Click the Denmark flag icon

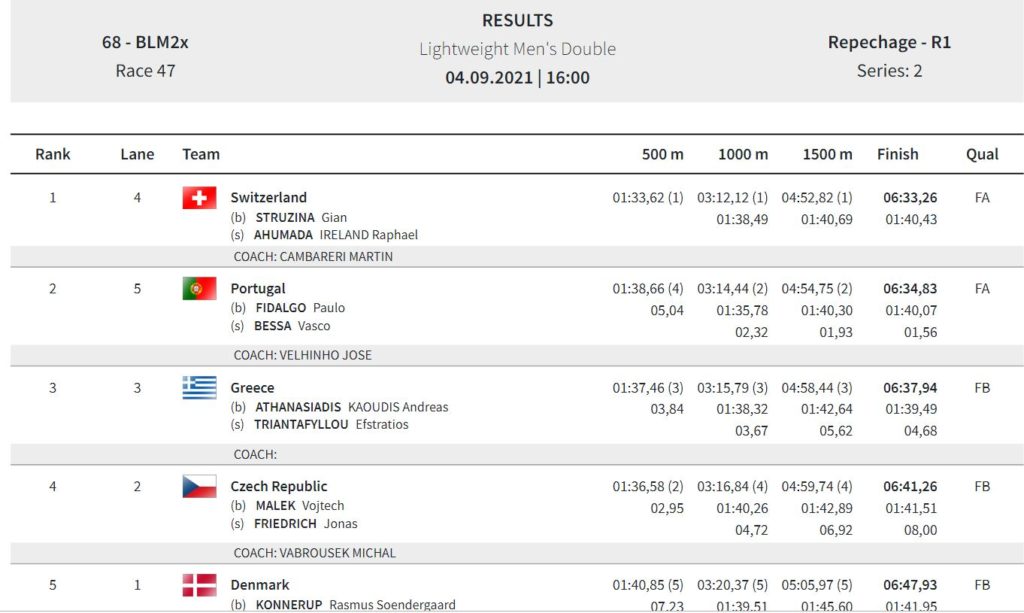(x=199, y=585)
